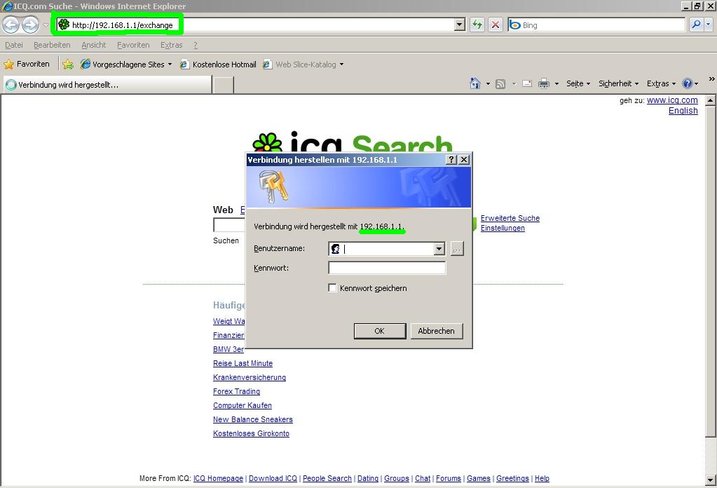Image resolution: width=717 pixels, height=488 pixels.
Task: Open the Datei menu
Action: 14,45
